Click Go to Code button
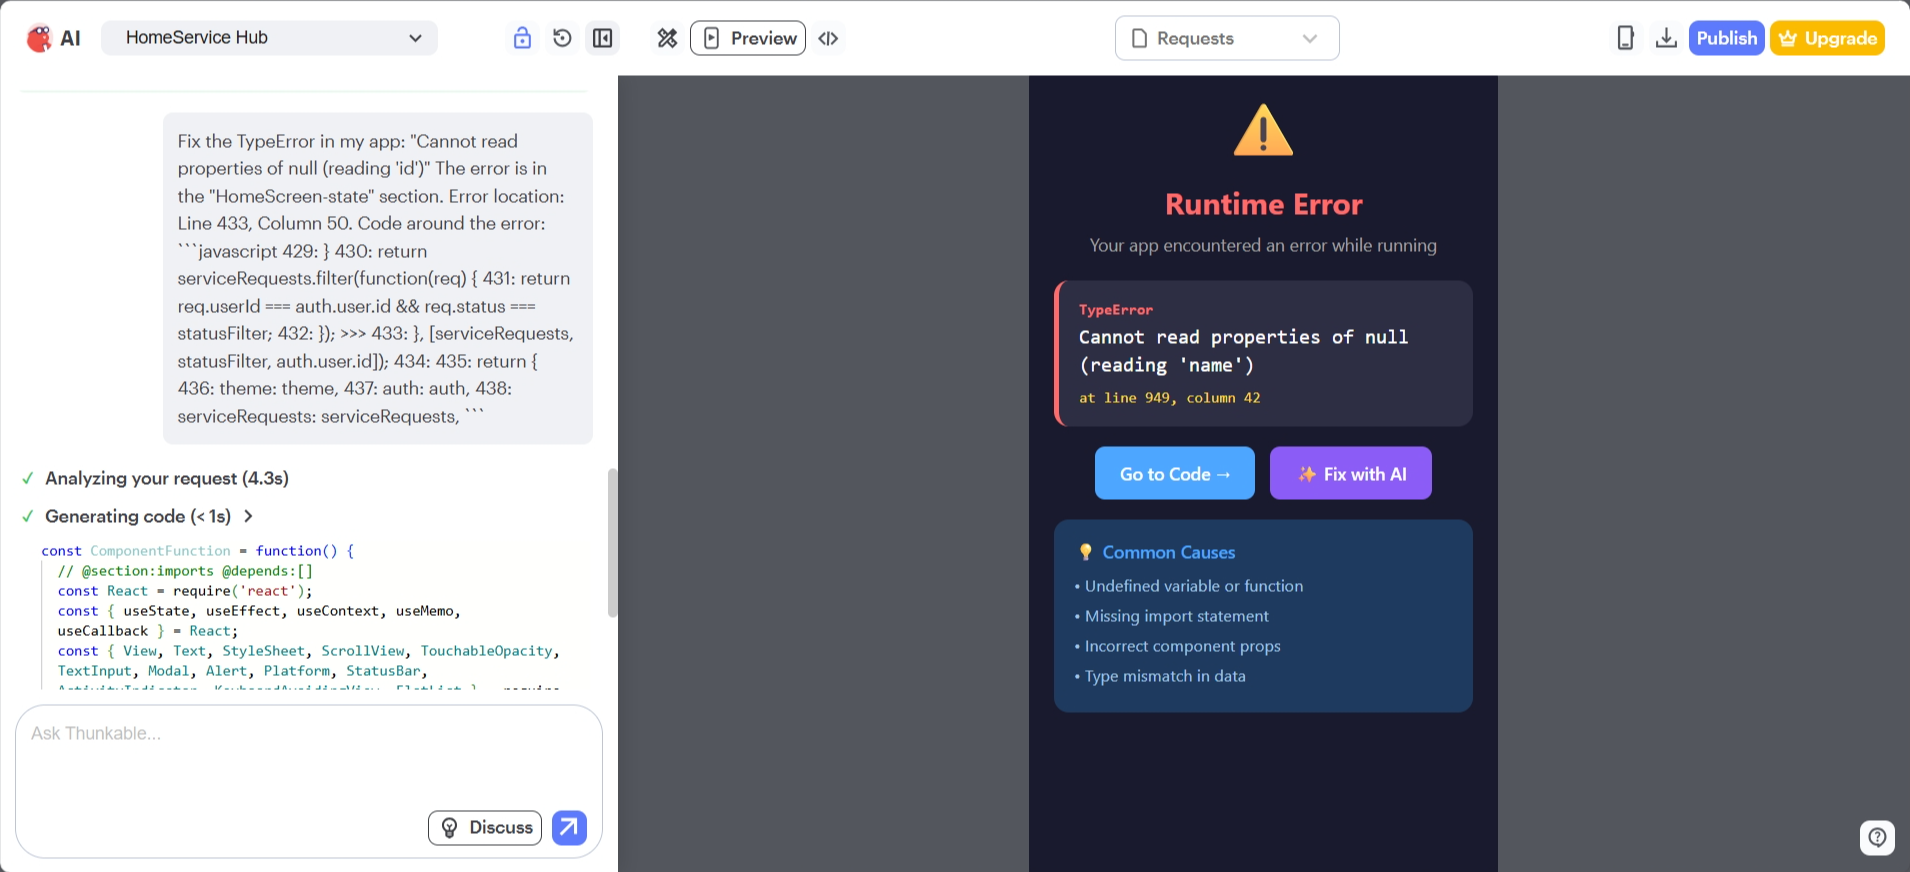1910x872 pixels. click(1175, 473)
